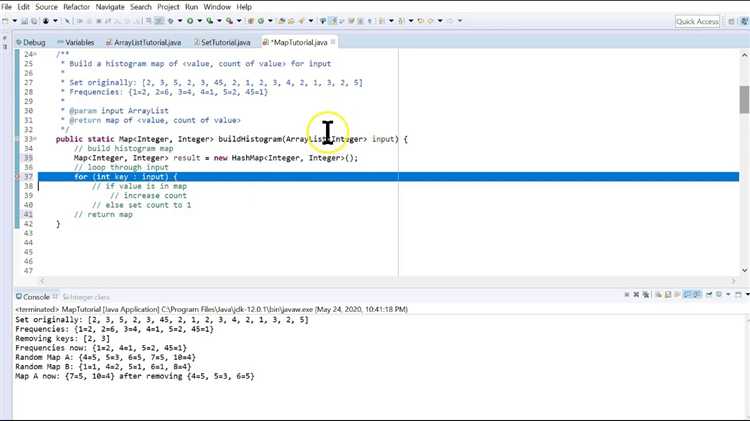The width and height of the screenshot is (750, 421).
Task: Open the Display Selected Console dropdown arrow
Action: tap(728, 294)
